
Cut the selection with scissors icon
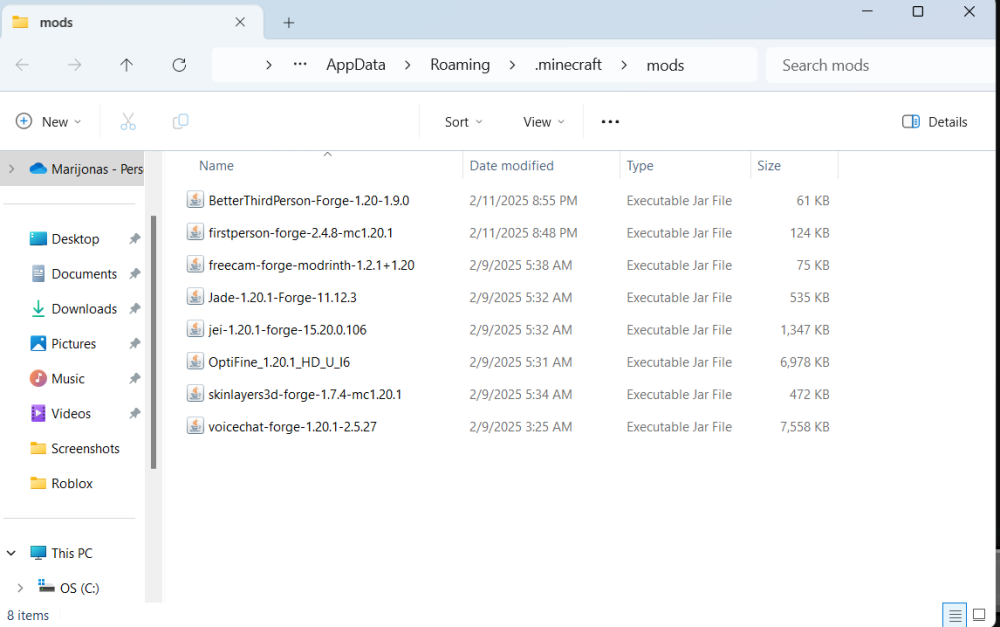pyautogui.click(x=128, y=121)
